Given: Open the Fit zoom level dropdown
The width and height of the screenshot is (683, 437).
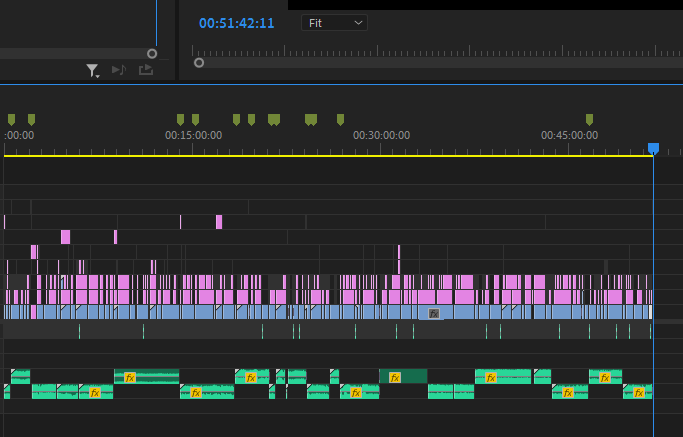Looking at the screenshot, I should pos(334,23).
